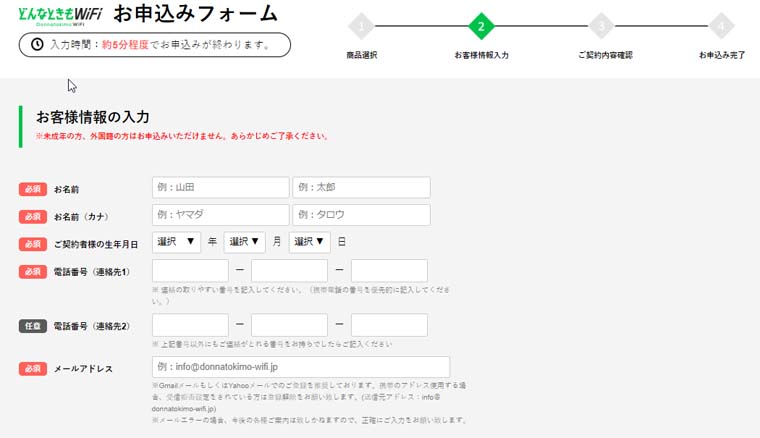Click the green step 2 diamond icon
The image size is (760, 438).
[x=481, y=27]
